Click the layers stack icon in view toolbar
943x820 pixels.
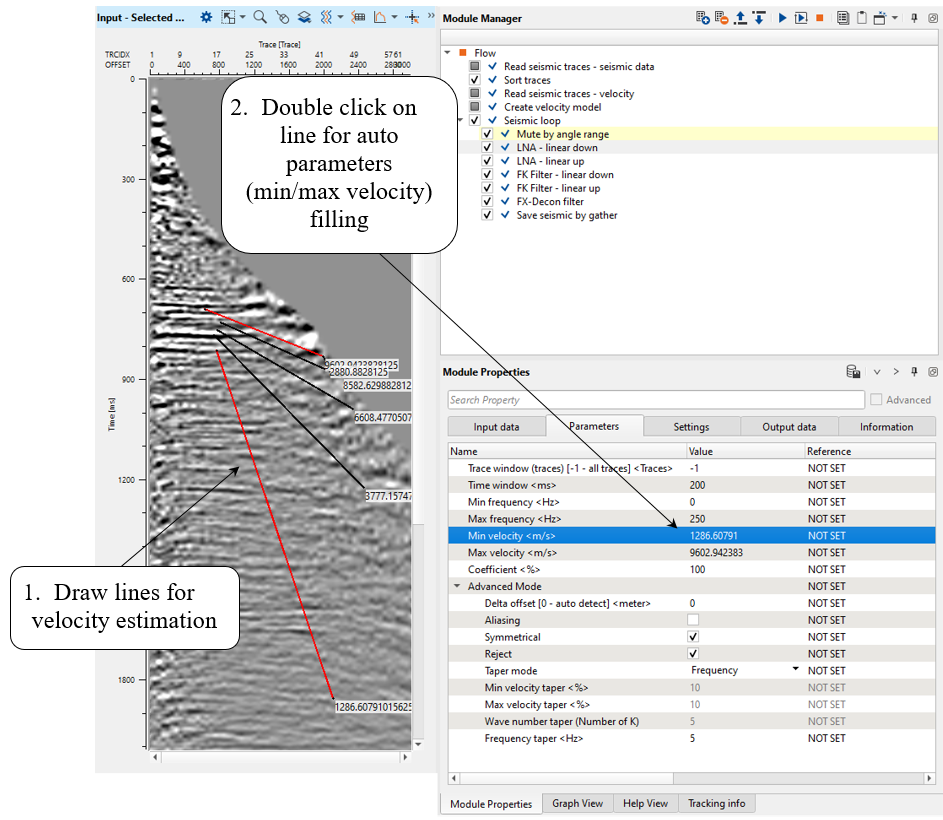pos(304,17)
